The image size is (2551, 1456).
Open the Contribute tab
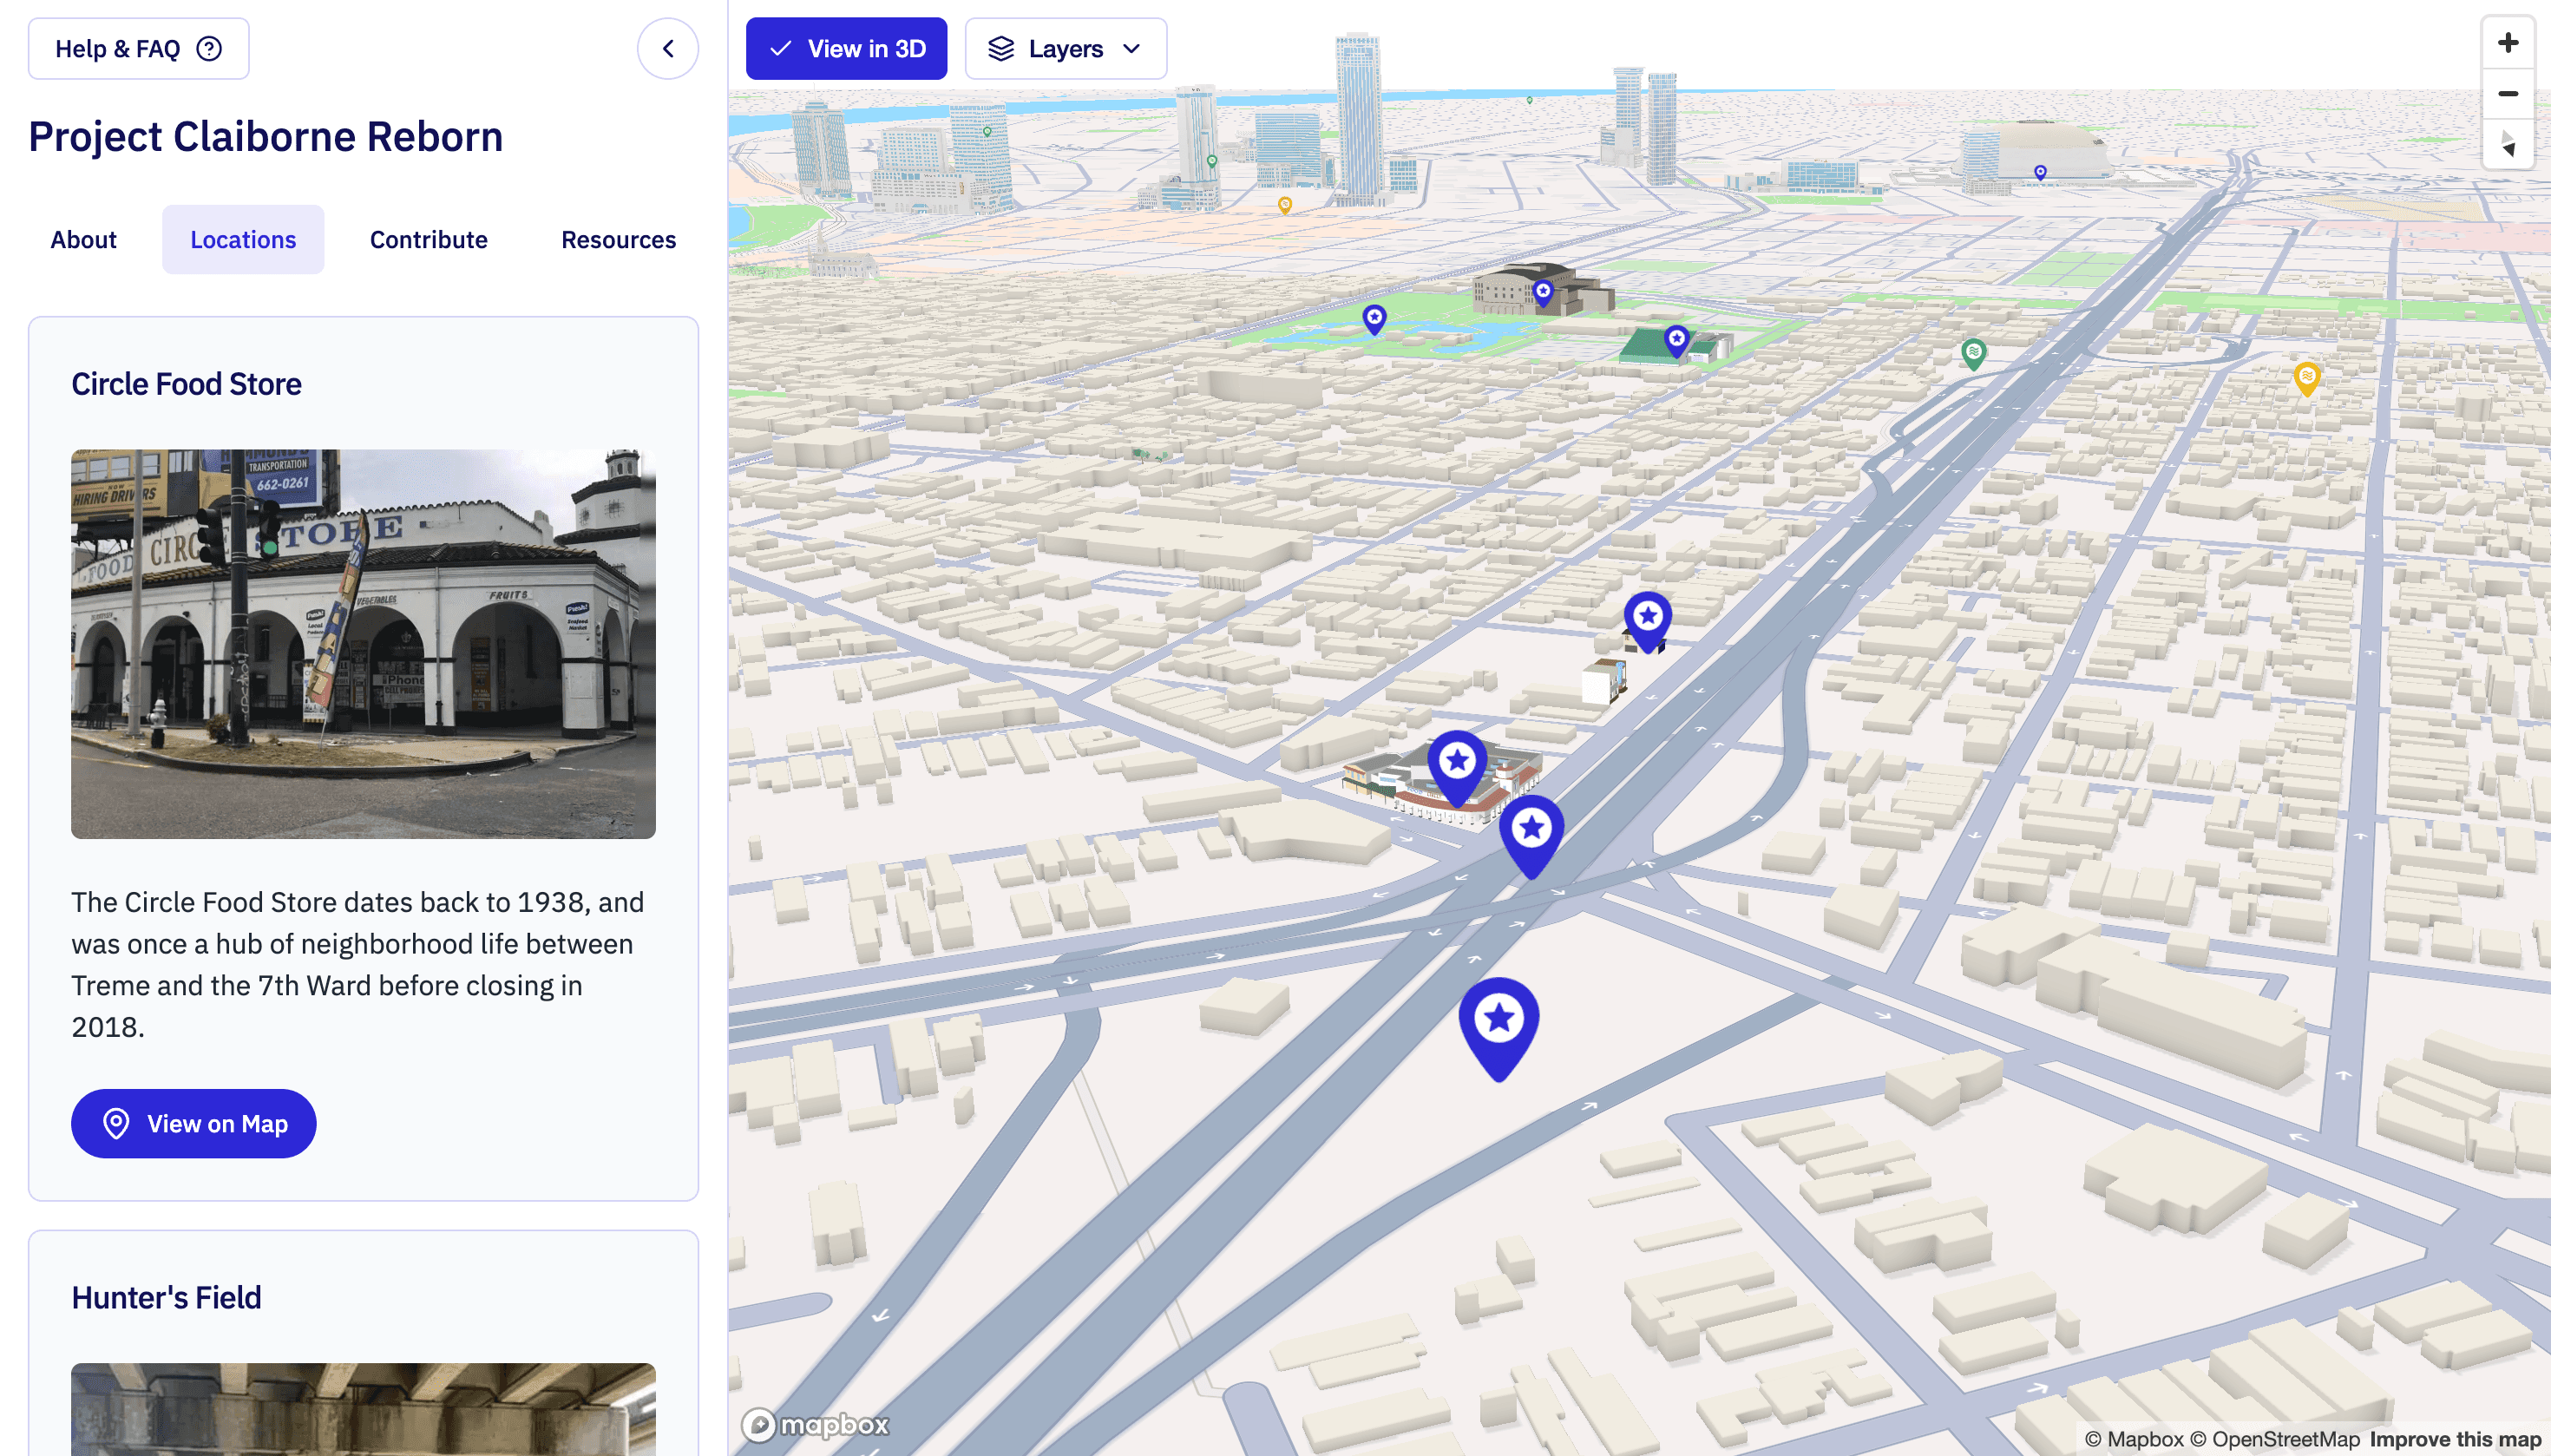click(x=429, y=239)
